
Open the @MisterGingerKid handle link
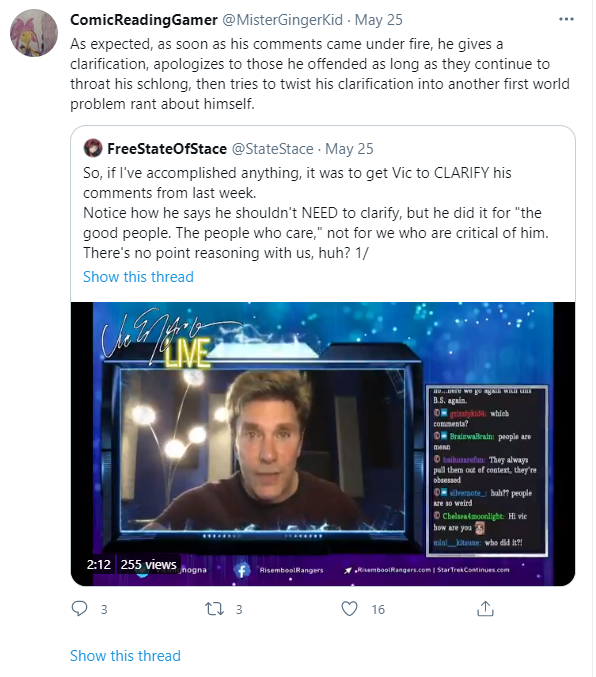[x=282, y=20]
